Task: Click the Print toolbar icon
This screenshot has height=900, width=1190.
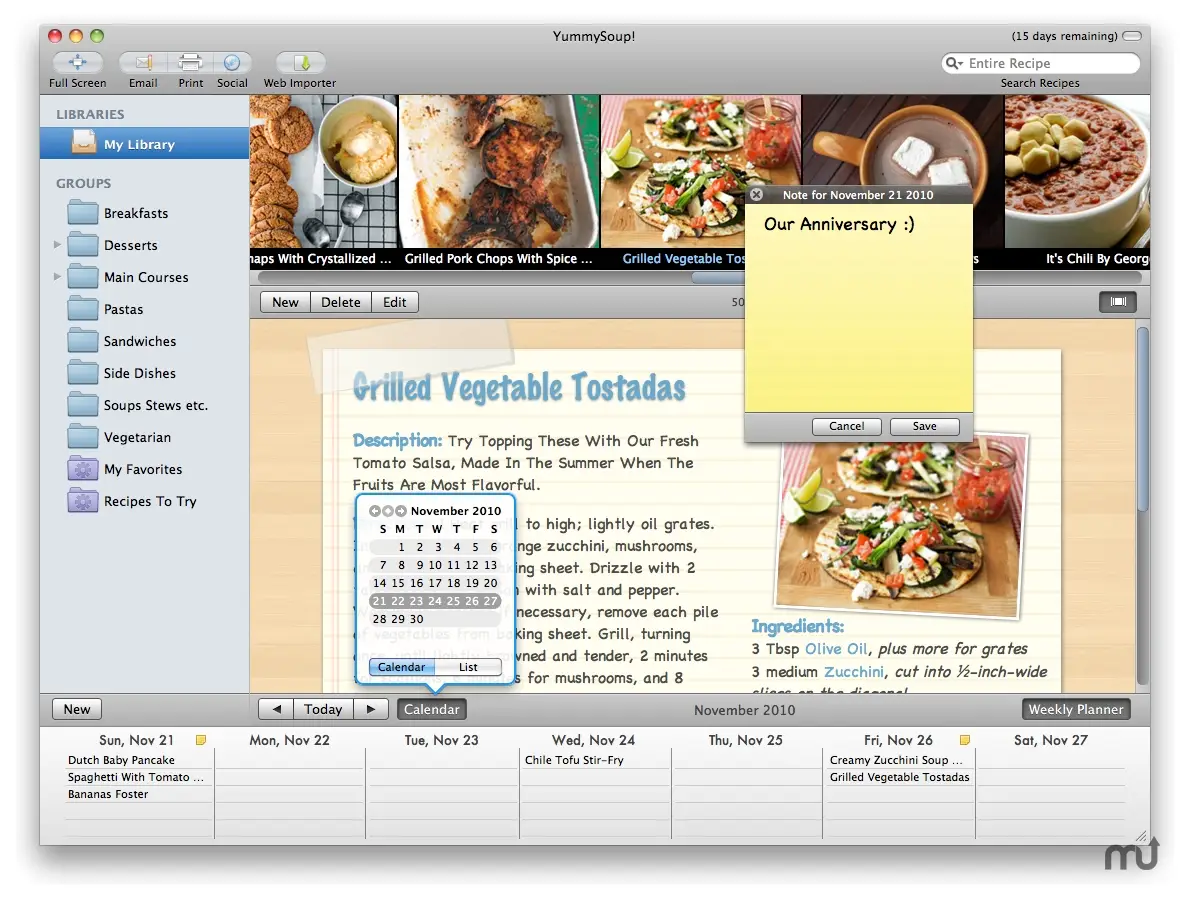Action: point(190,62)
